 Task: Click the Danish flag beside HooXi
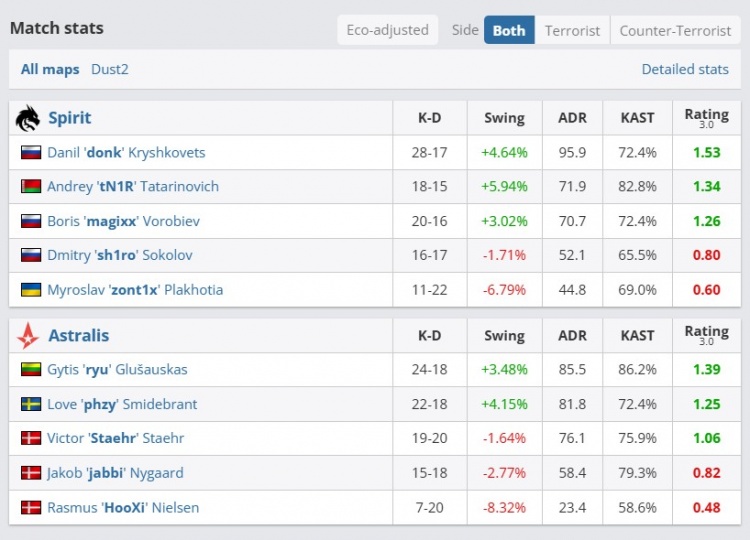pos(31,508)
